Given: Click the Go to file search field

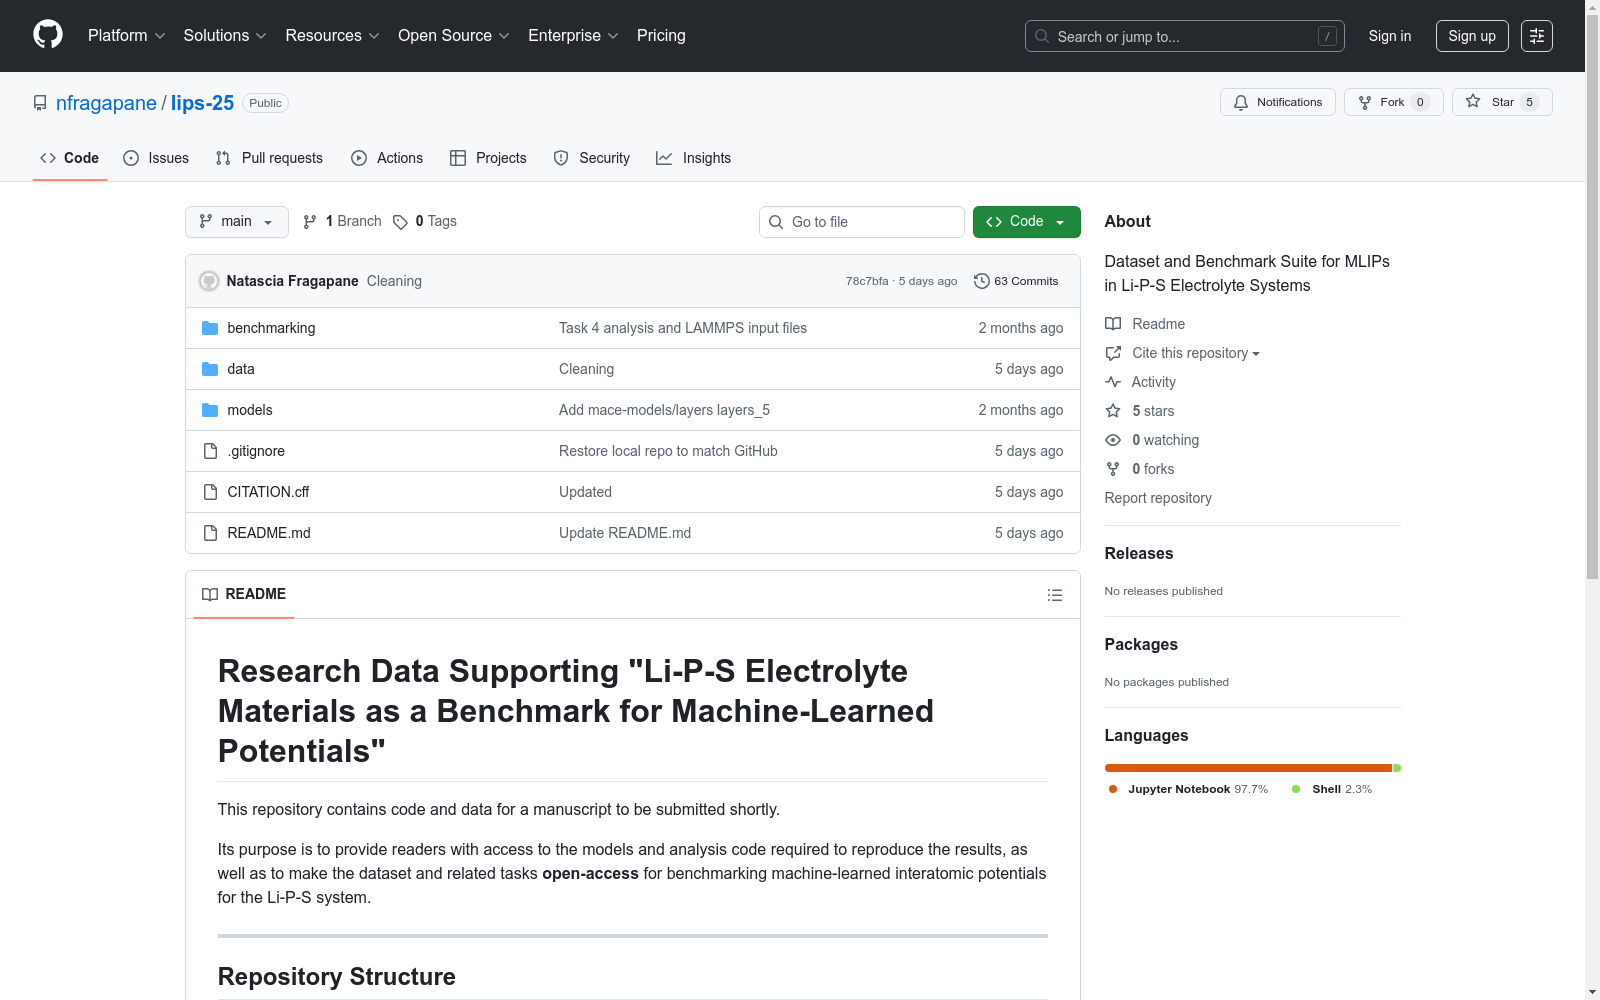Looking at the screenshot, I should point(862,222).
